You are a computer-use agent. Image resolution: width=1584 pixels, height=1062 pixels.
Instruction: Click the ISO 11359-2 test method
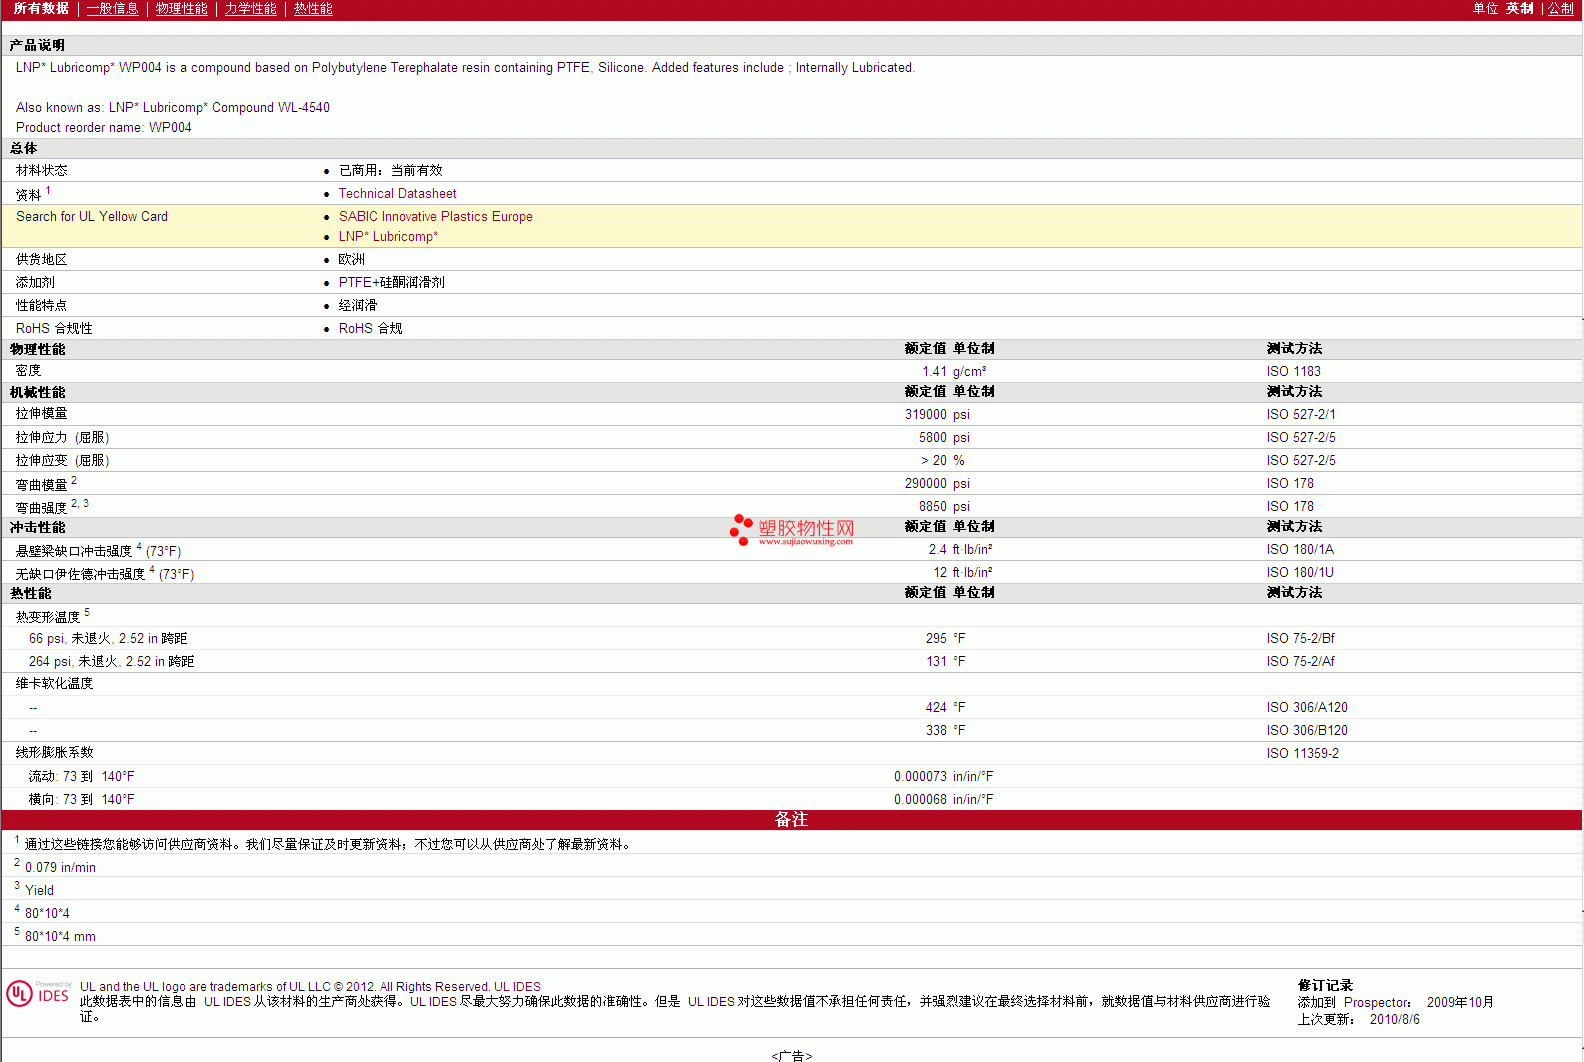[x=1302, y=754]
